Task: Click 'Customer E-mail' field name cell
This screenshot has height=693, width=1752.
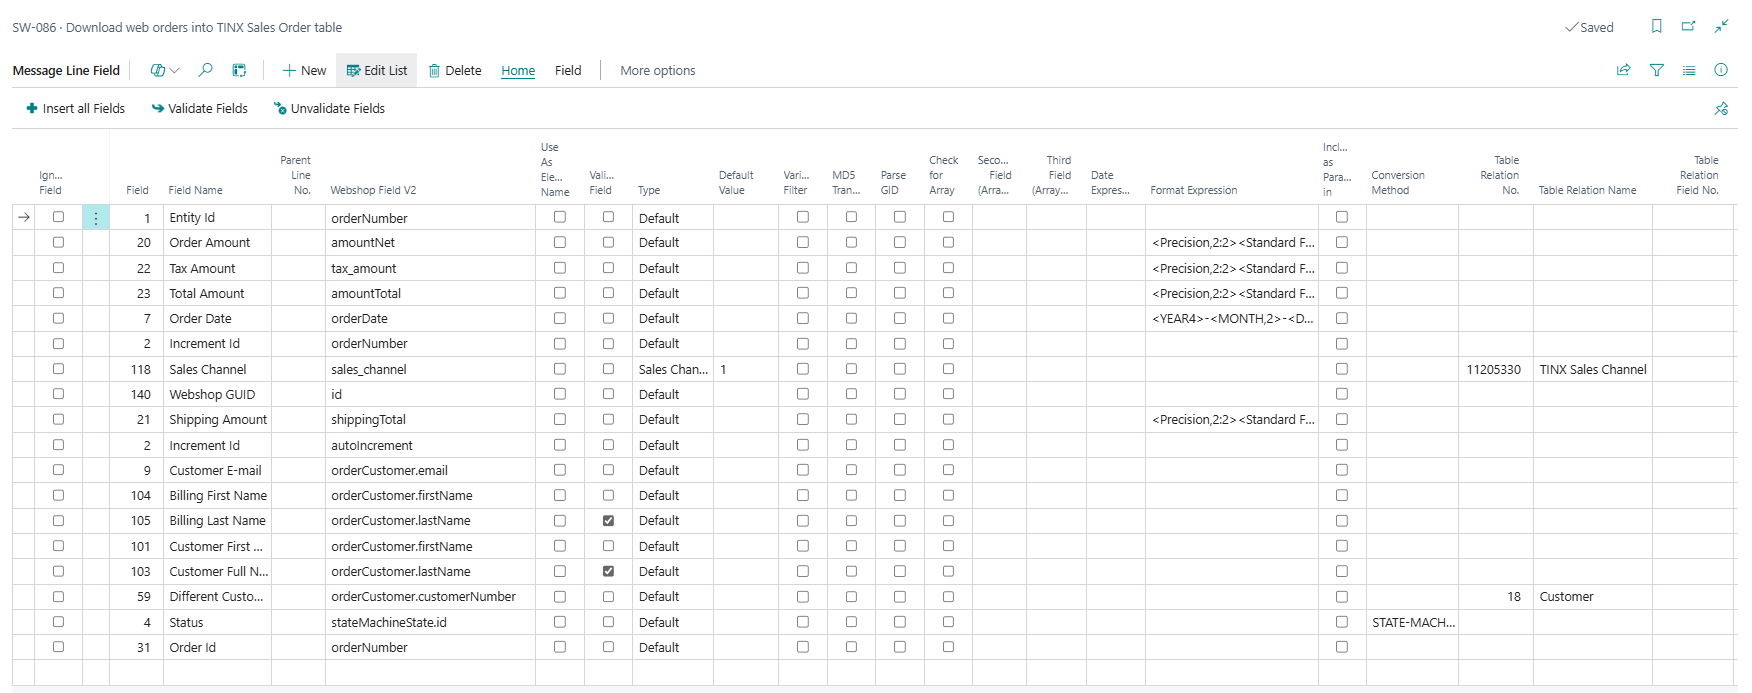Action: click(x=218, y=470)
